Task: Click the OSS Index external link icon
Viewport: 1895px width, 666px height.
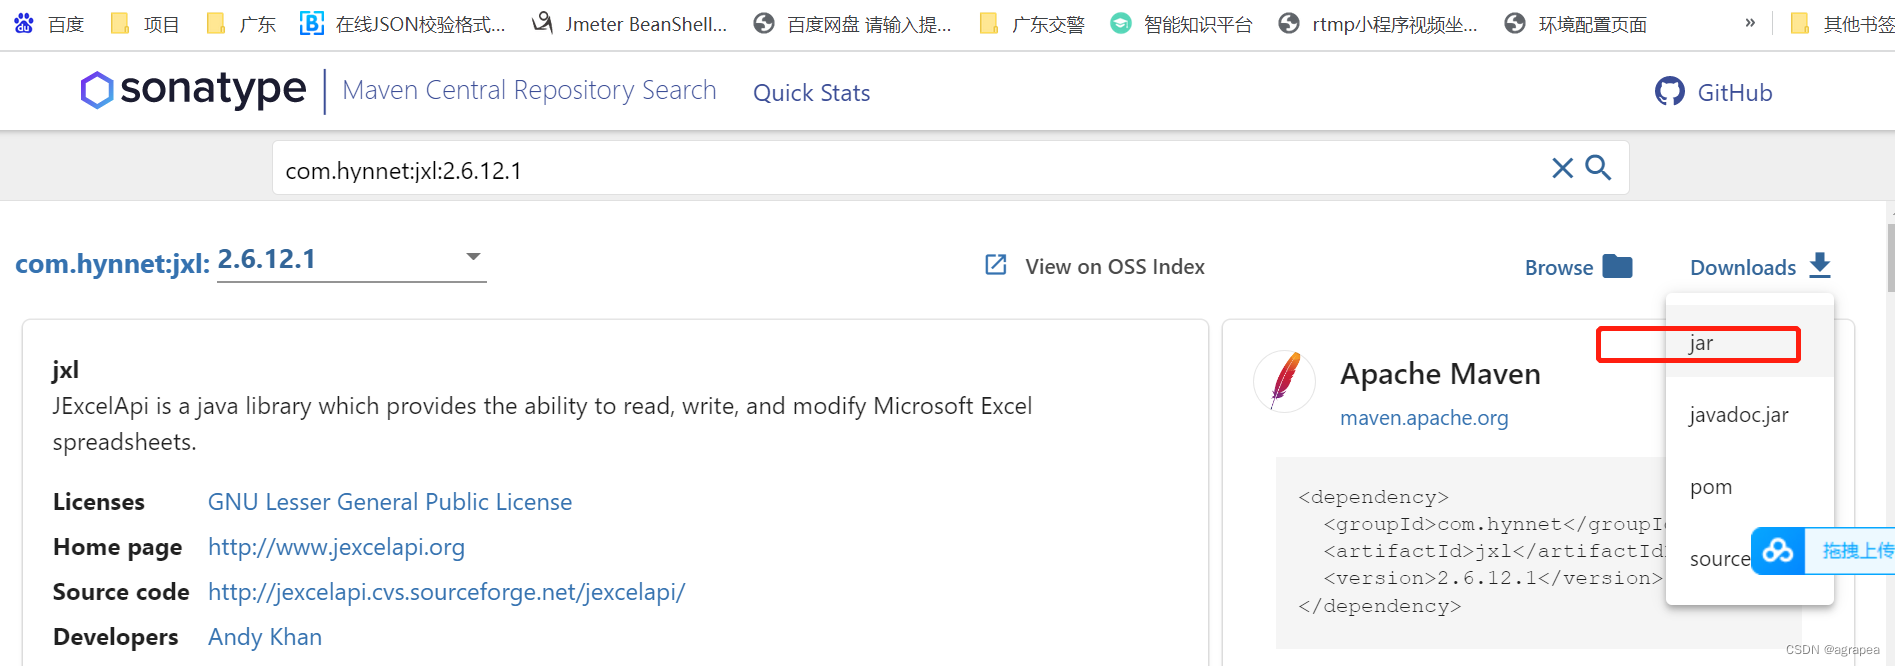Action: (x=996, y=265)
